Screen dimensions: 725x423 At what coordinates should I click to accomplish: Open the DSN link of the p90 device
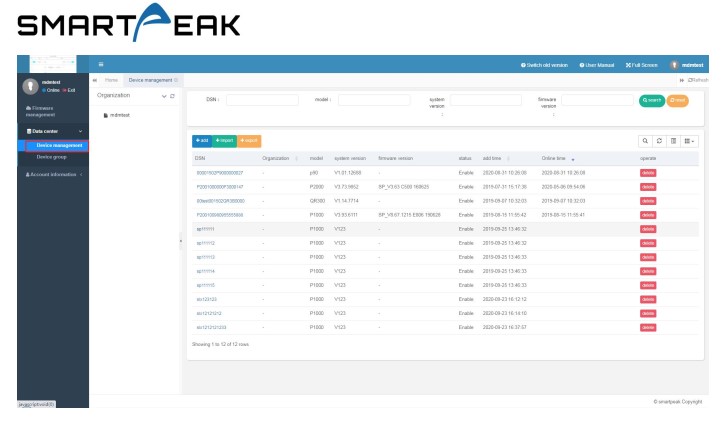(x=220, y=173)
